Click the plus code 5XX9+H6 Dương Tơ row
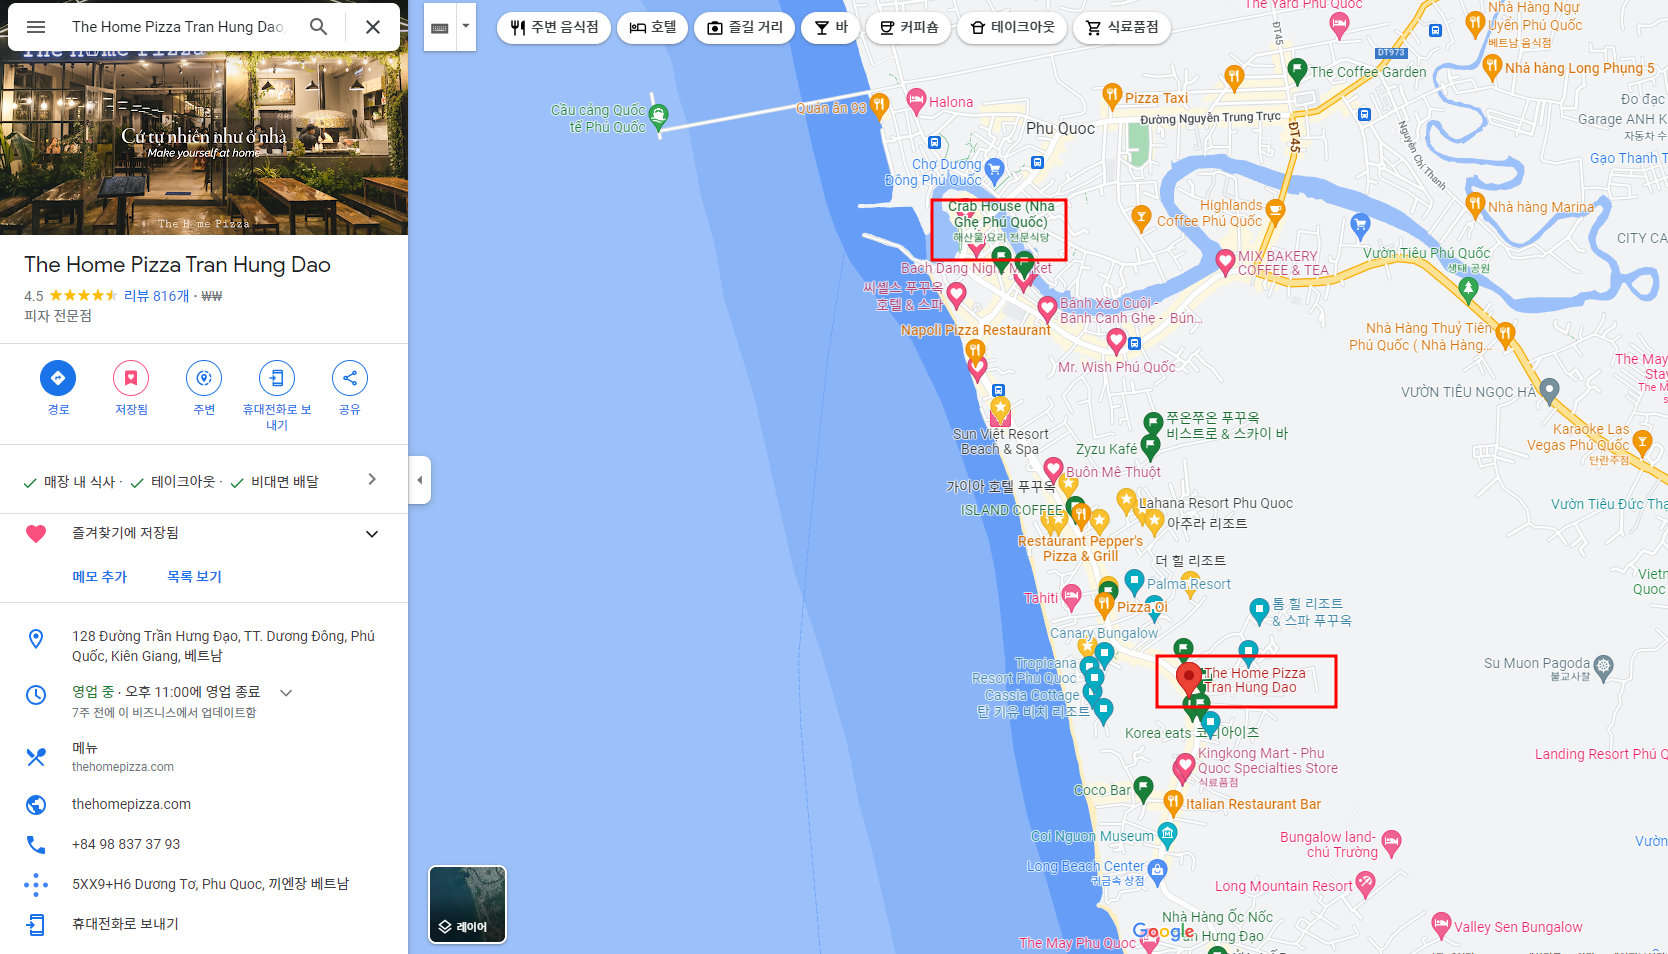The width and height of the screenshot is (1668, 954). click(x=204, y=884)
